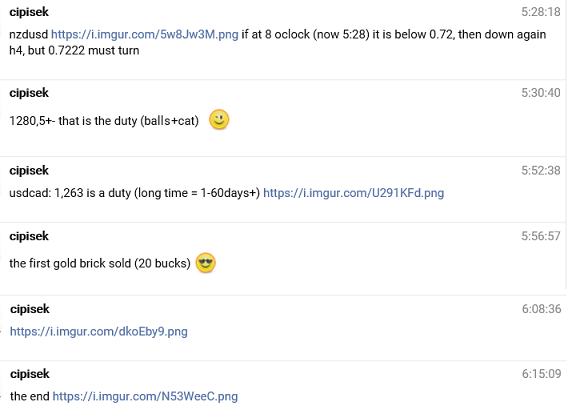Image resolution: width=568 pixels, height=410 pixels.
Task: Click the sunglasses emoji after gold brick message
Action: 205,263
